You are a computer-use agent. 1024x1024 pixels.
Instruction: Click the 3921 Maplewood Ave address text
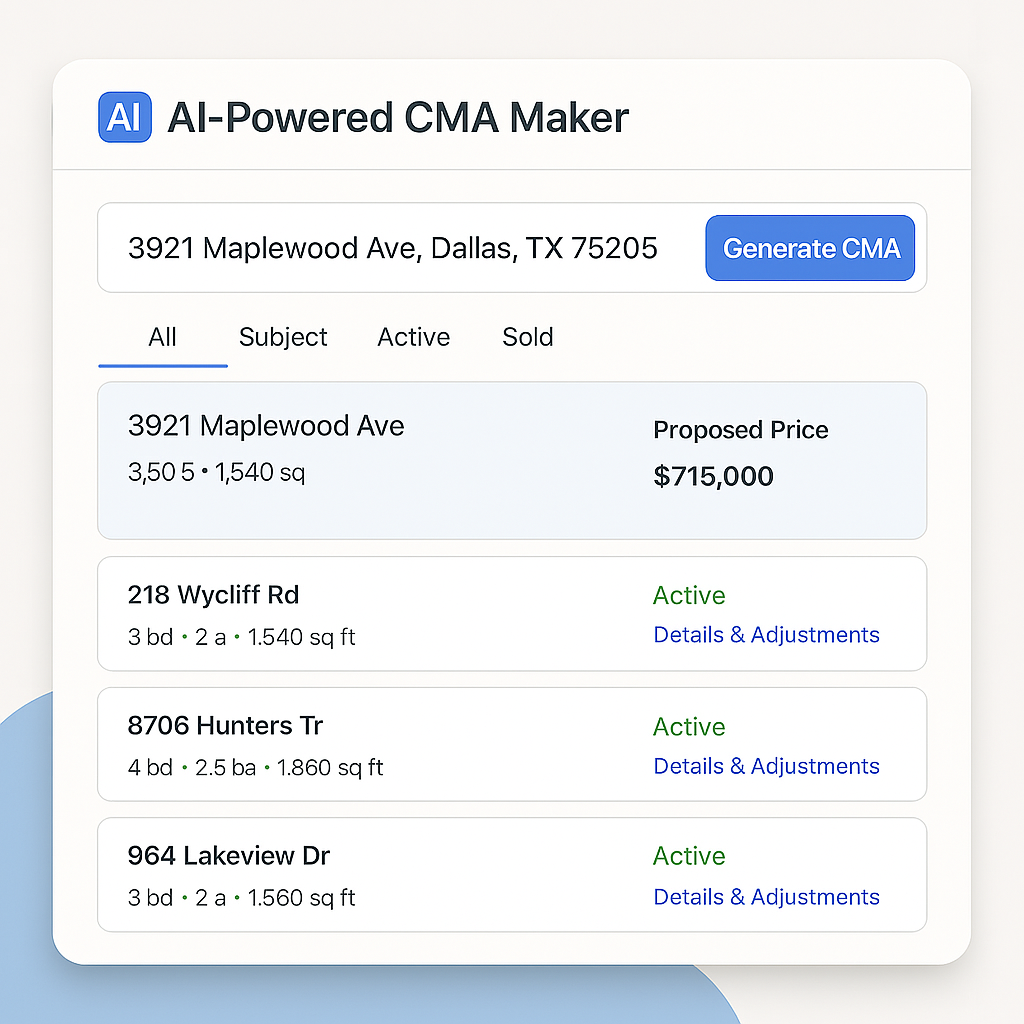coord(266,425)
